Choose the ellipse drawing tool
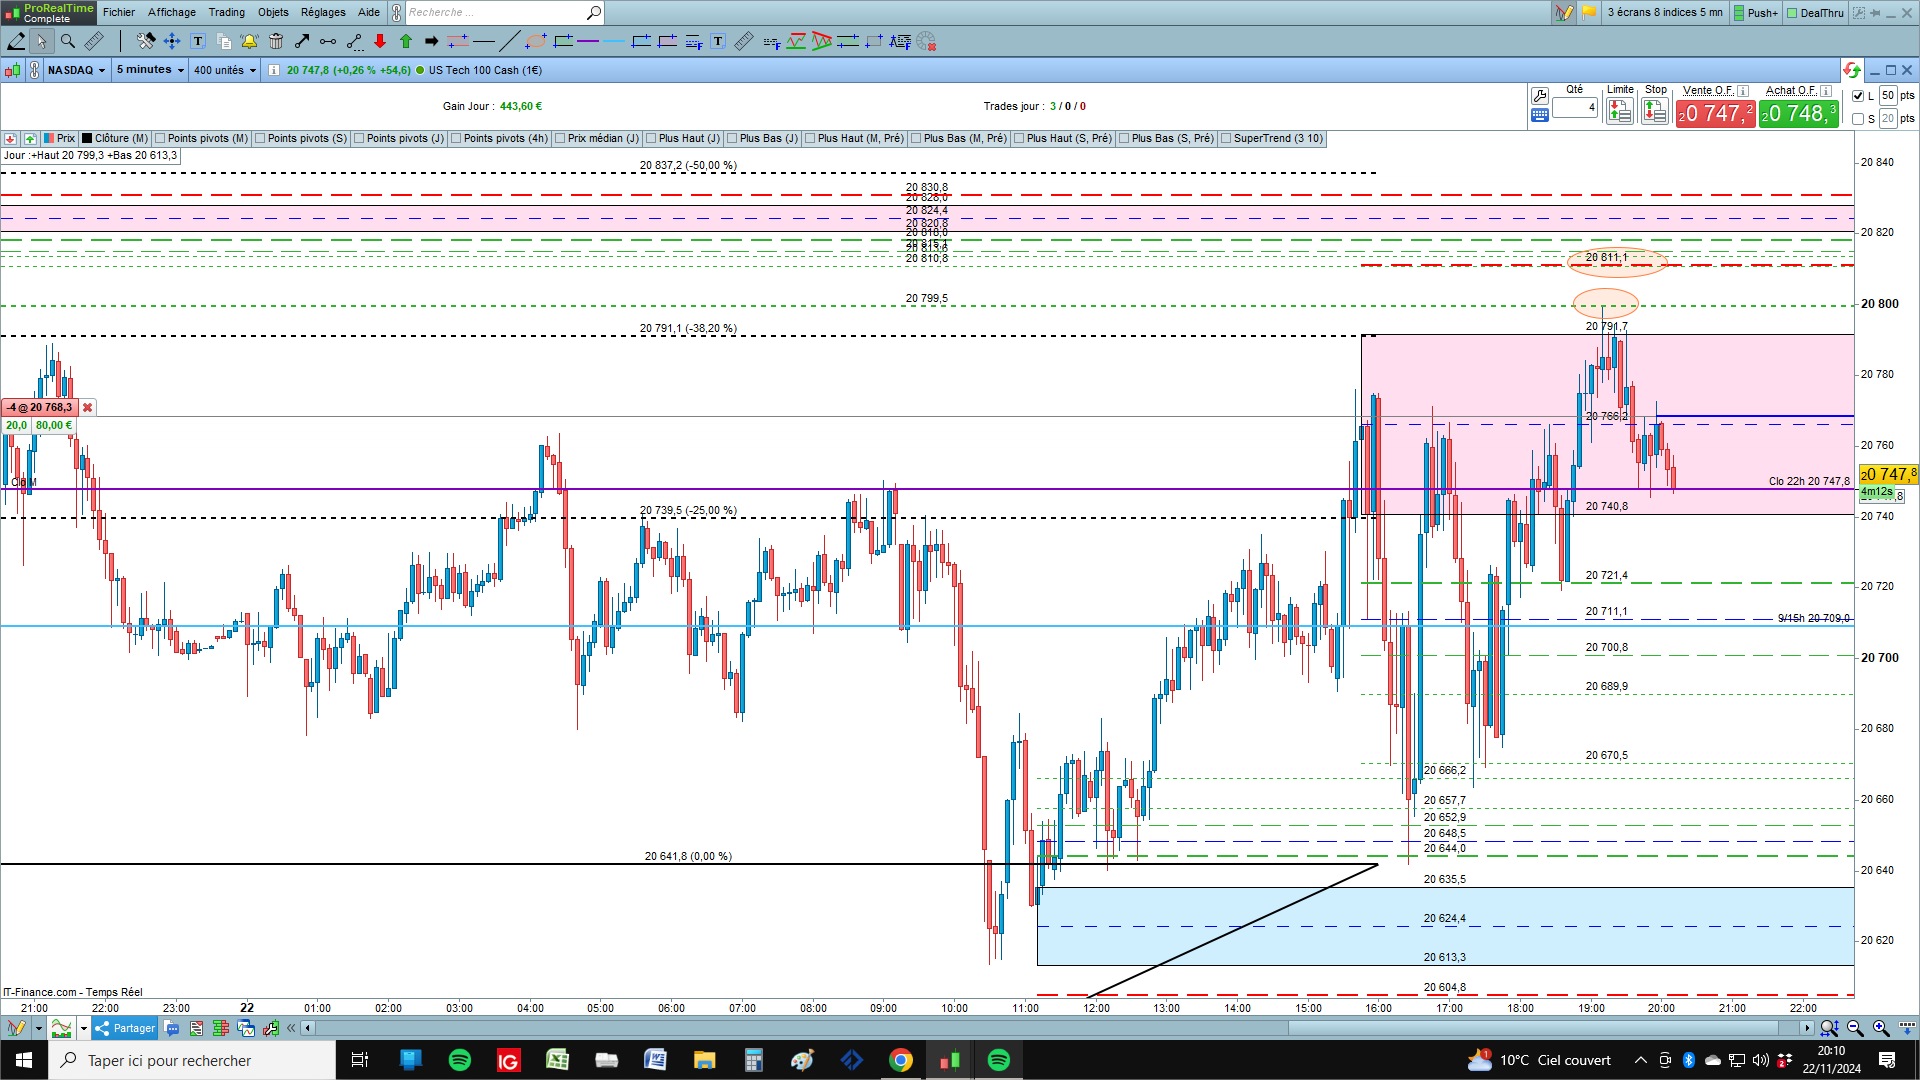 point(536,41)
